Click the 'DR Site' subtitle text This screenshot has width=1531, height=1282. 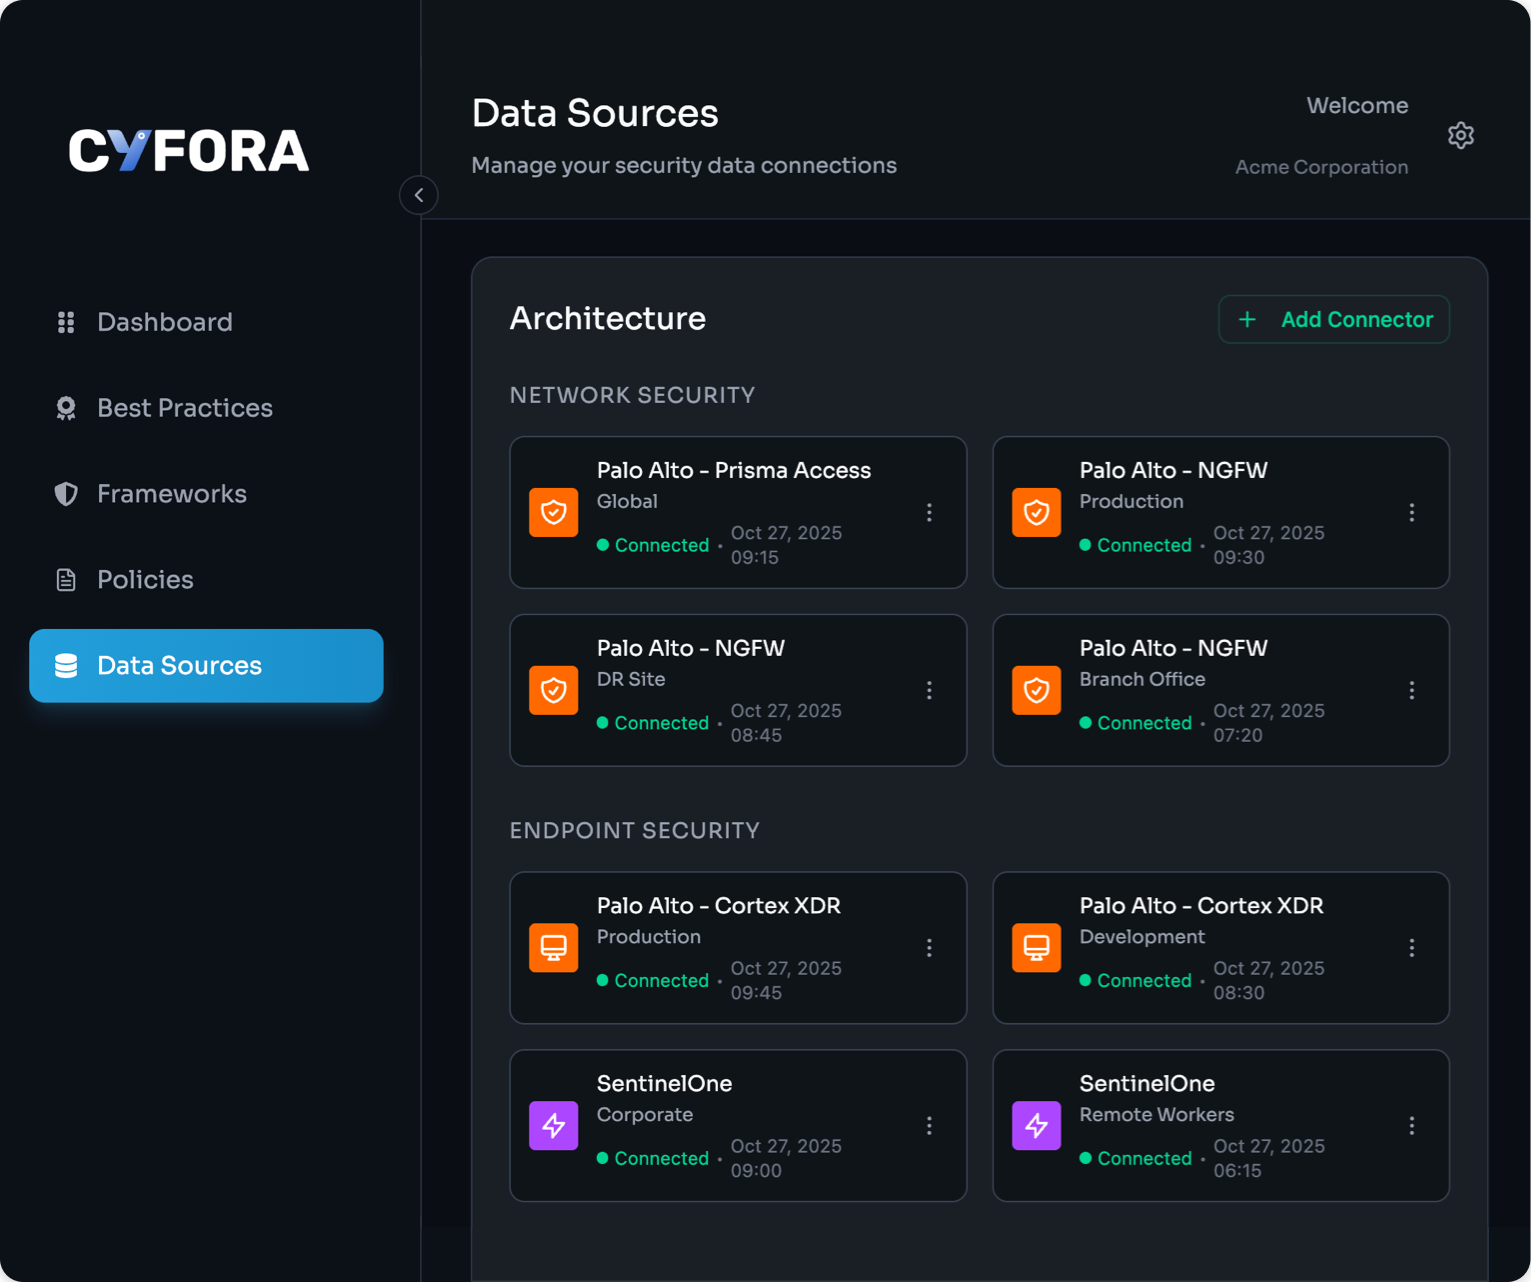click(631, 679)
